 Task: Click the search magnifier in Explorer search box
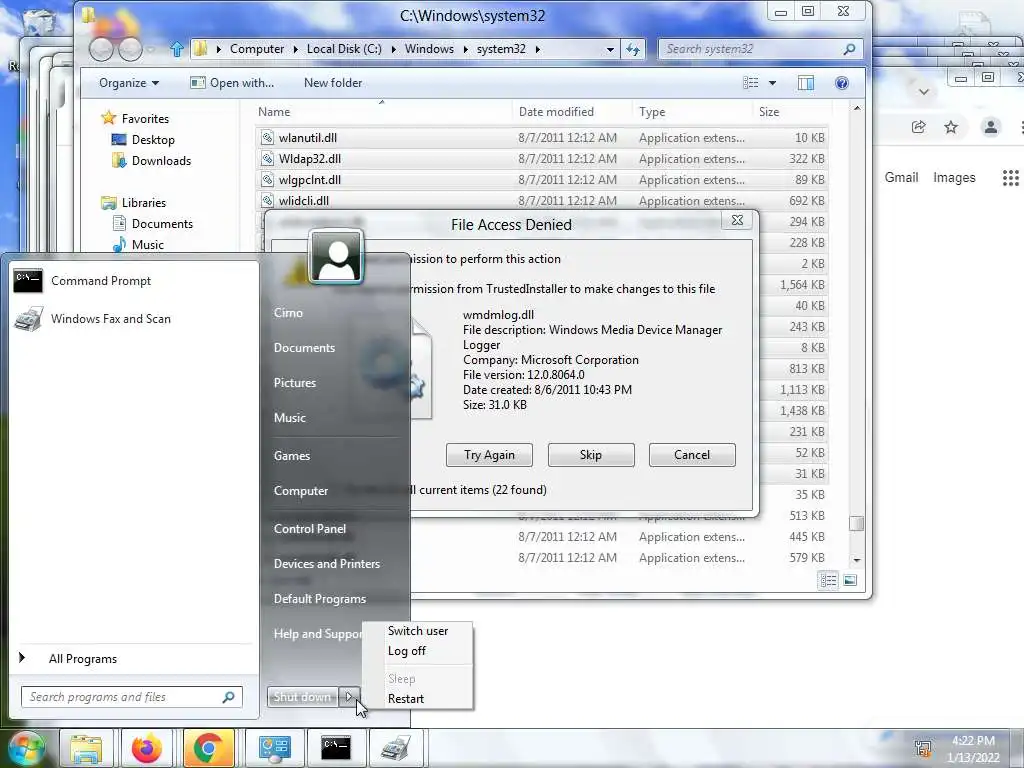[849, 49]
